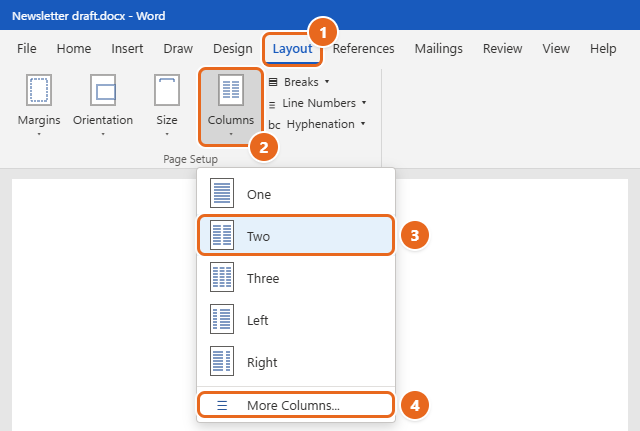Expand the arrow under Columns

(x=231, y=134)
